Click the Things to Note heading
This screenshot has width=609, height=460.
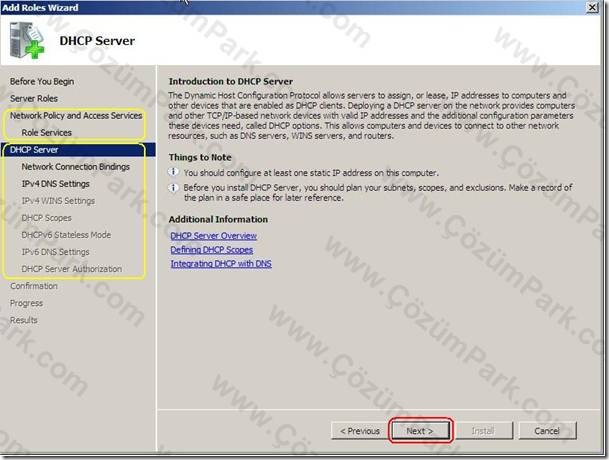pyautogui.click(x=200, y=157)
